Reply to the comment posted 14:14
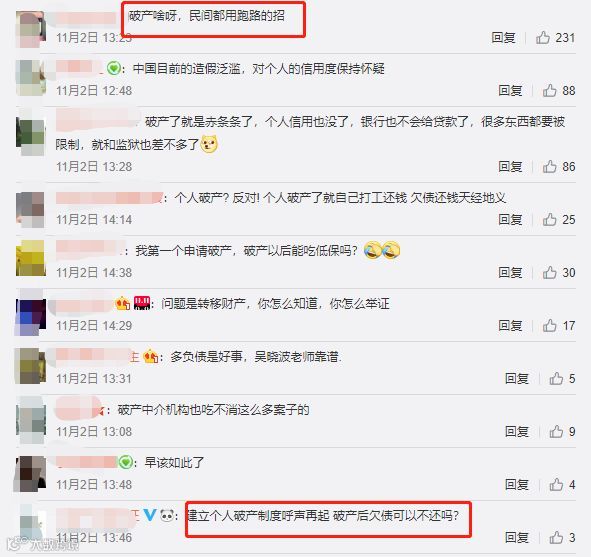 [x=510, y=219]
